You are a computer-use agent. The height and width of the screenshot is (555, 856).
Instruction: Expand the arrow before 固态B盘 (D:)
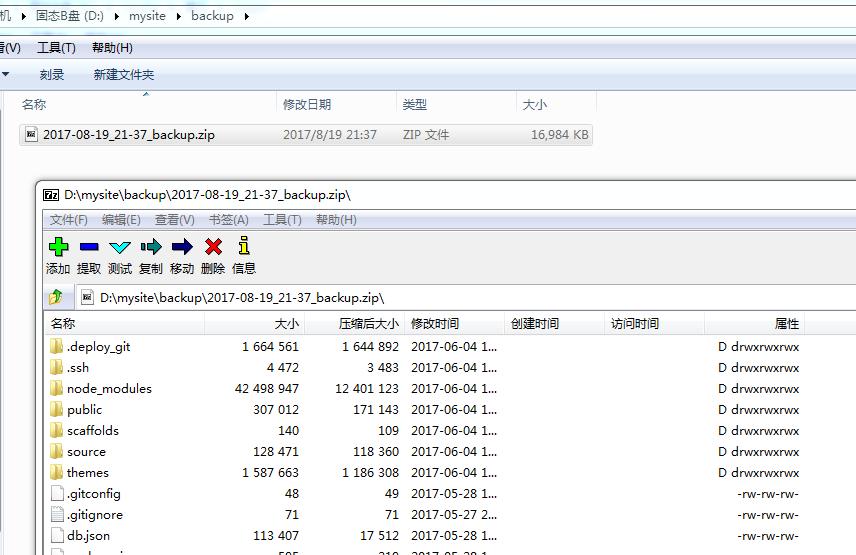[23, 16]
